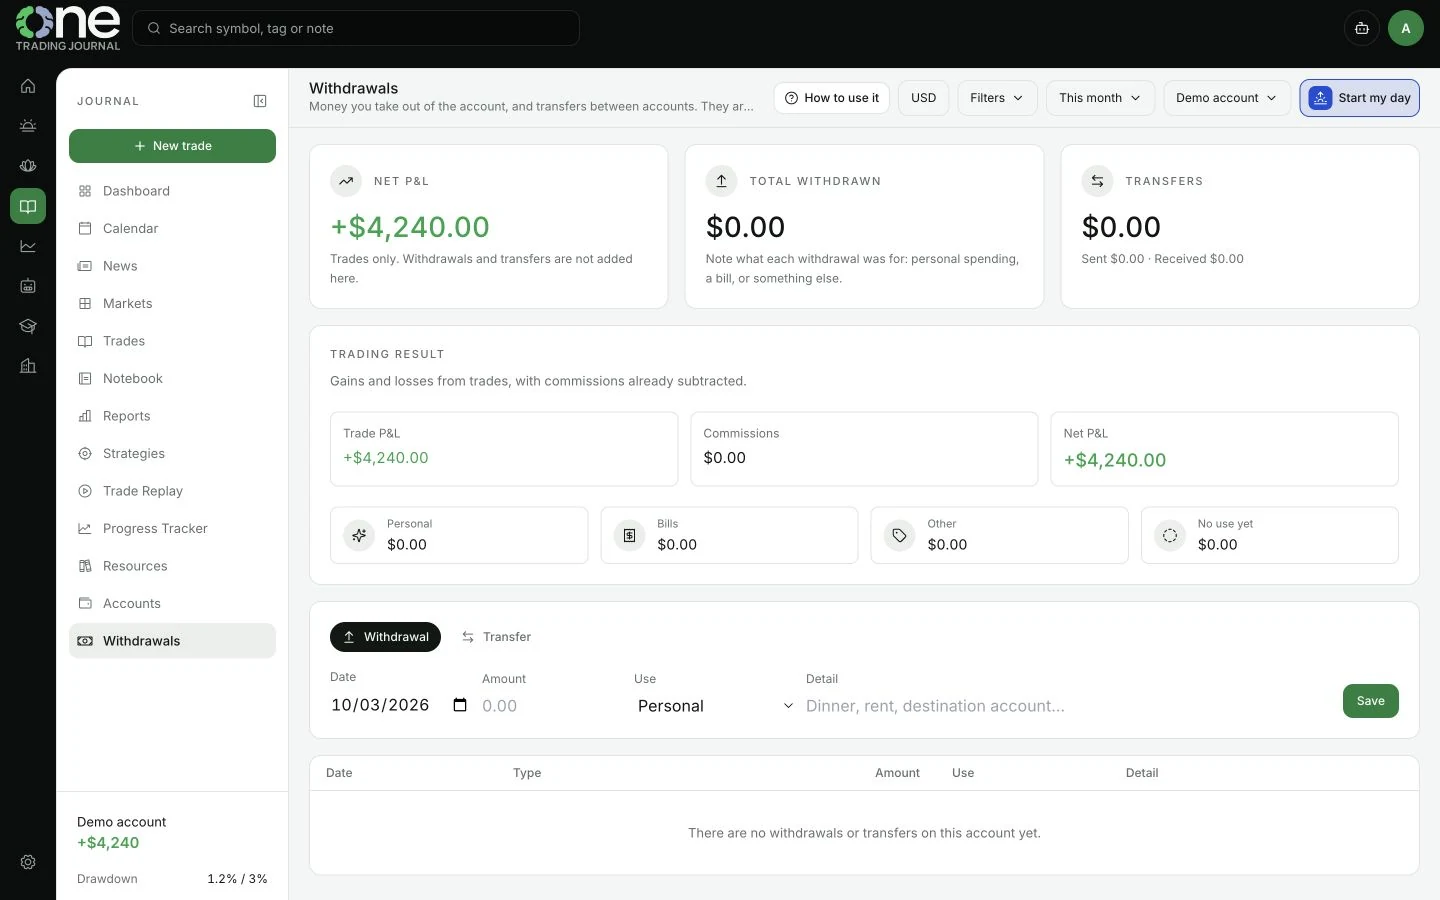Switch to the Transfer tab
The height and width of the screenshot is (900, 1440).
(496, 637)
